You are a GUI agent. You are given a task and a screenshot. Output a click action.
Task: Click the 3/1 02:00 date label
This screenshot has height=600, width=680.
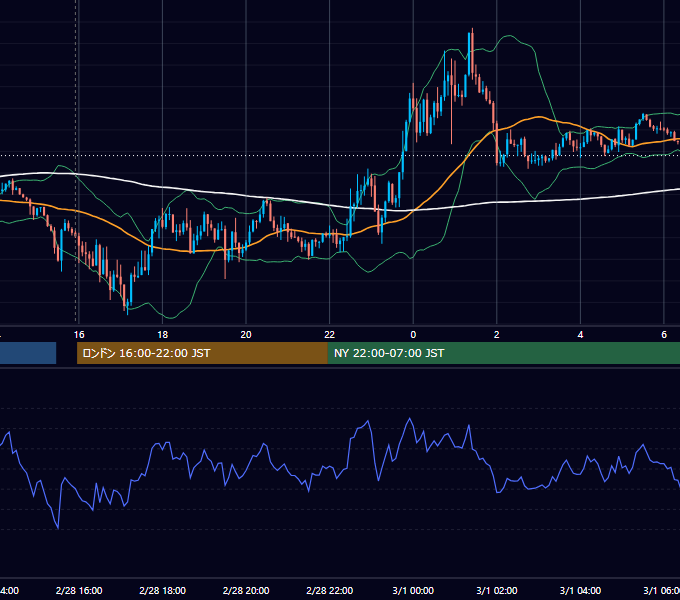pyautogui.click(x=497, y=590)
